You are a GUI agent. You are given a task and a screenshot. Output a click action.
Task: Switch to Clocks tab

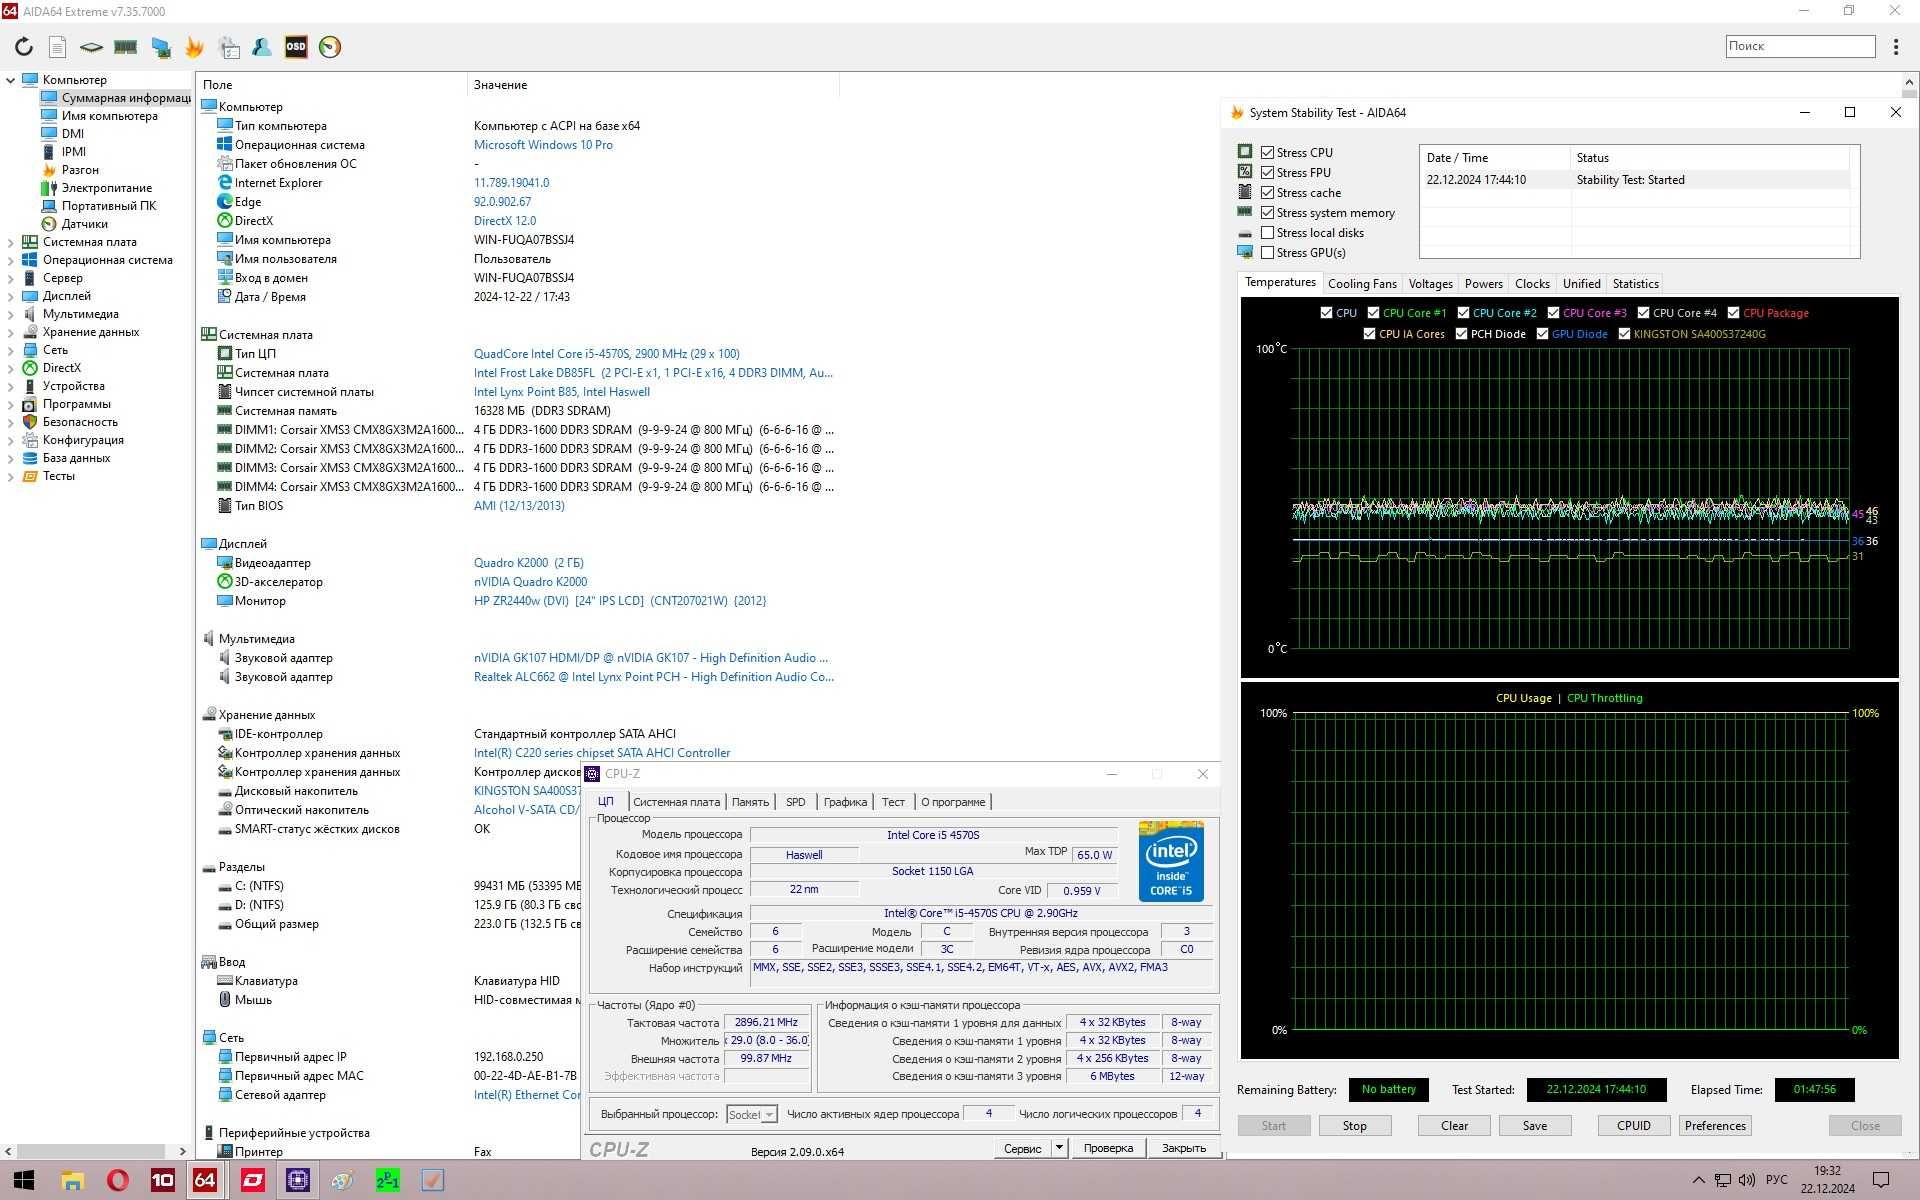1532,284
